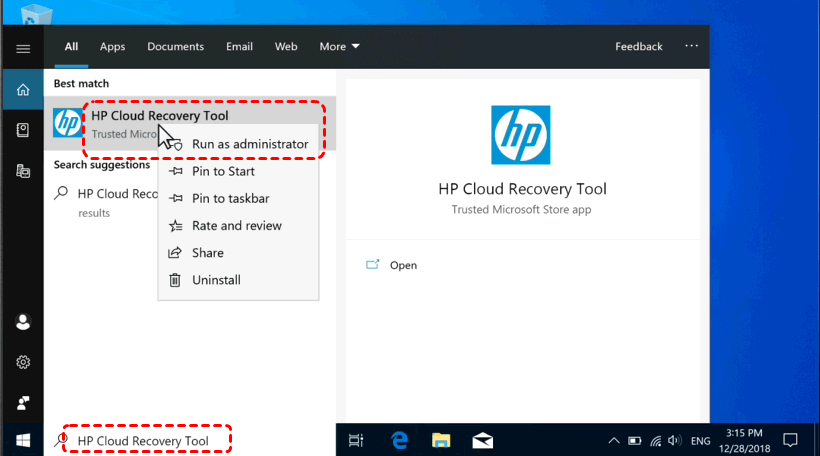This screenshot has height=456, width=820.
Task: Open Mail app from taskbar
Action: tap(482, 441)
